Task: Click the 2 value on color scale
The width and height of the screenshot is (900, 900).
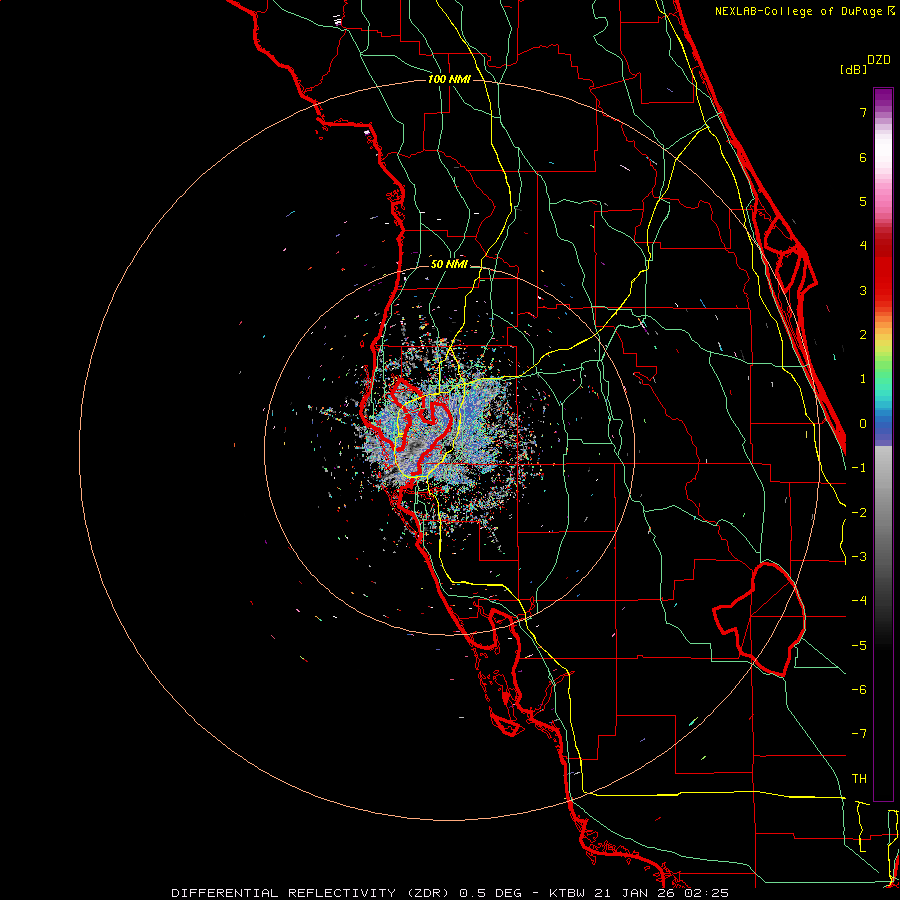Action: (863, 335)
